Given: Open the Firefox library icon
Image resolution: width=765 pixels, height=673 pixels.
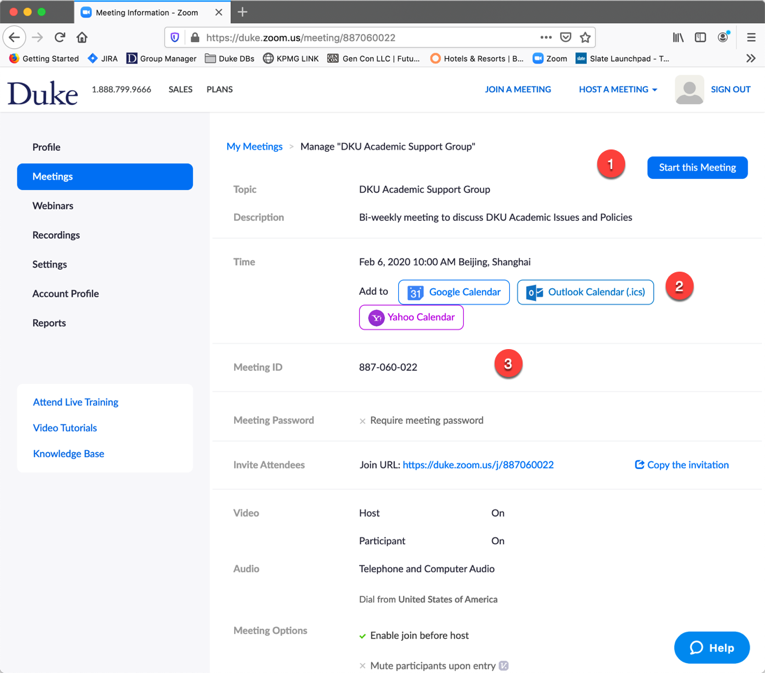Looking at the screenshot, I should point(678,38).
